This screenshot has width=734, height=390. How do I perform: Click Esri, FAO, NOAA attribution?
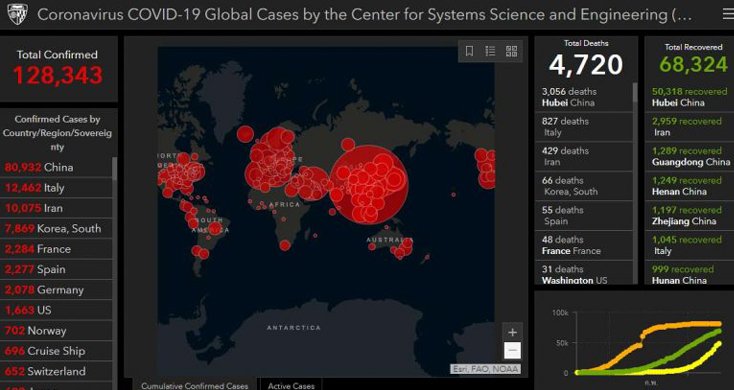coord(486,369)
